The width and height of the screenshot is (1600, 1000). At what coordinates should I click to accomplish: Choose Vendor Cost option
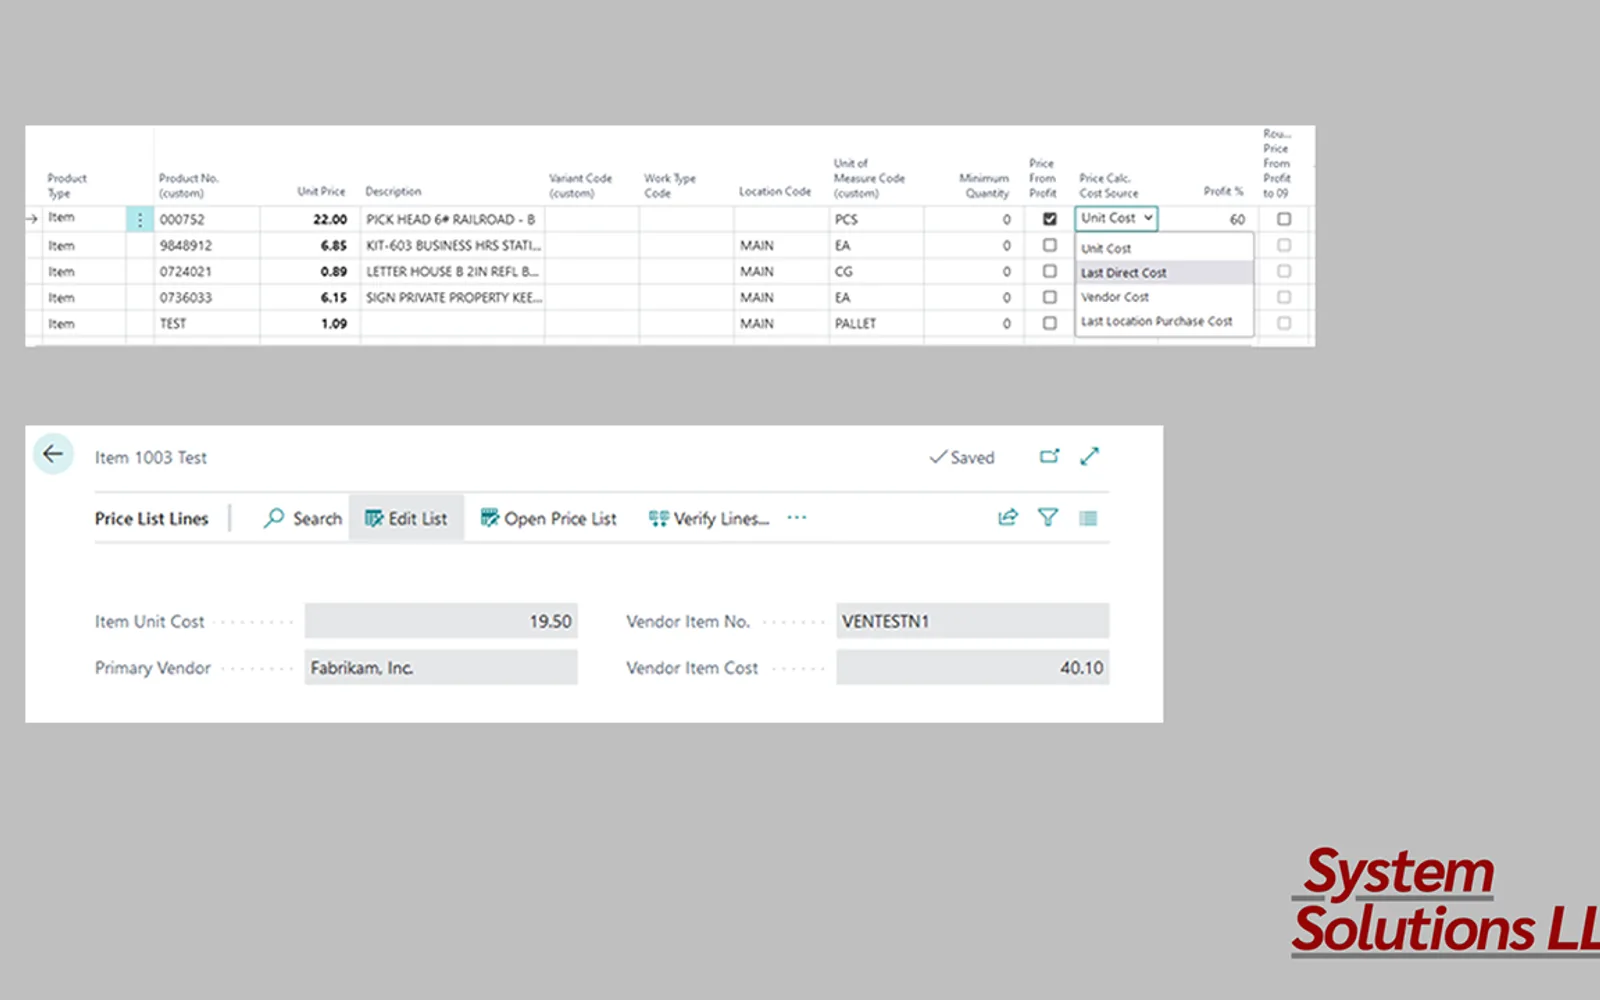click(1164, 297)
